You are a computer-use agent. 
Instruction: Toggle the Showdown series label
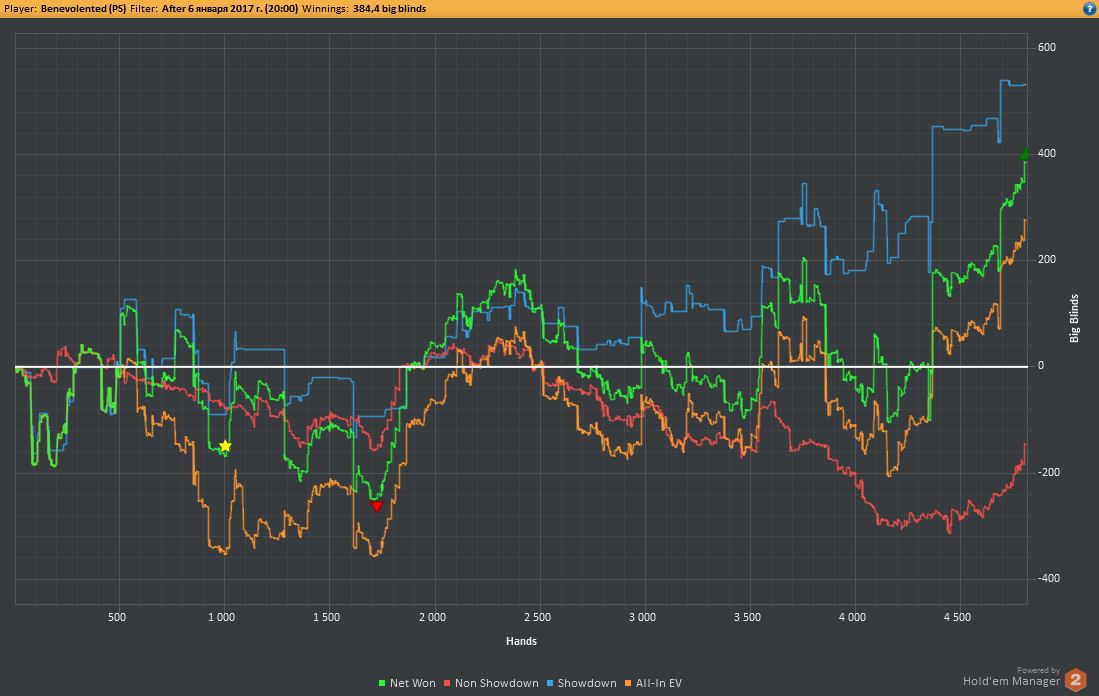tap(587, 684)
